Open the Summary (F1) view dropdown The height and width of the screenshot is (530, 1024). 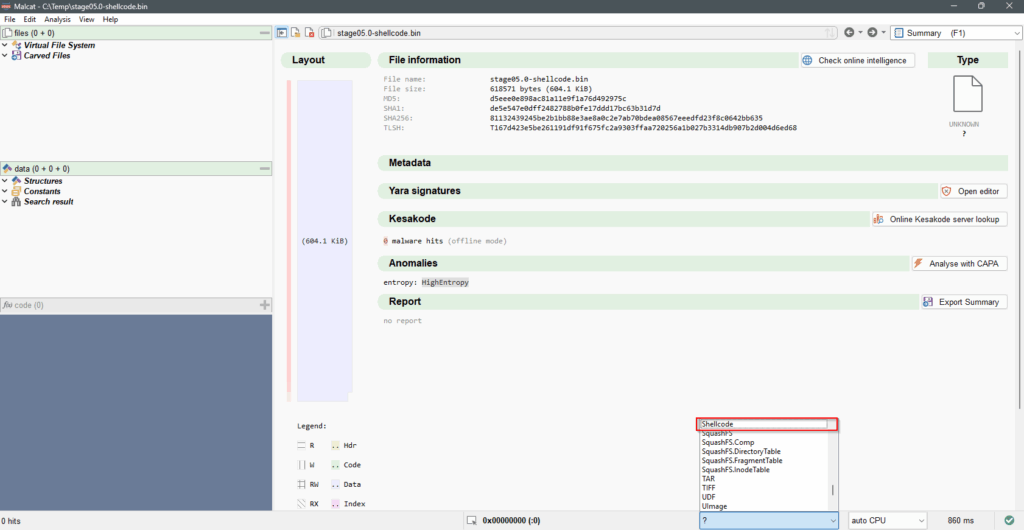[x=956, y=33]
